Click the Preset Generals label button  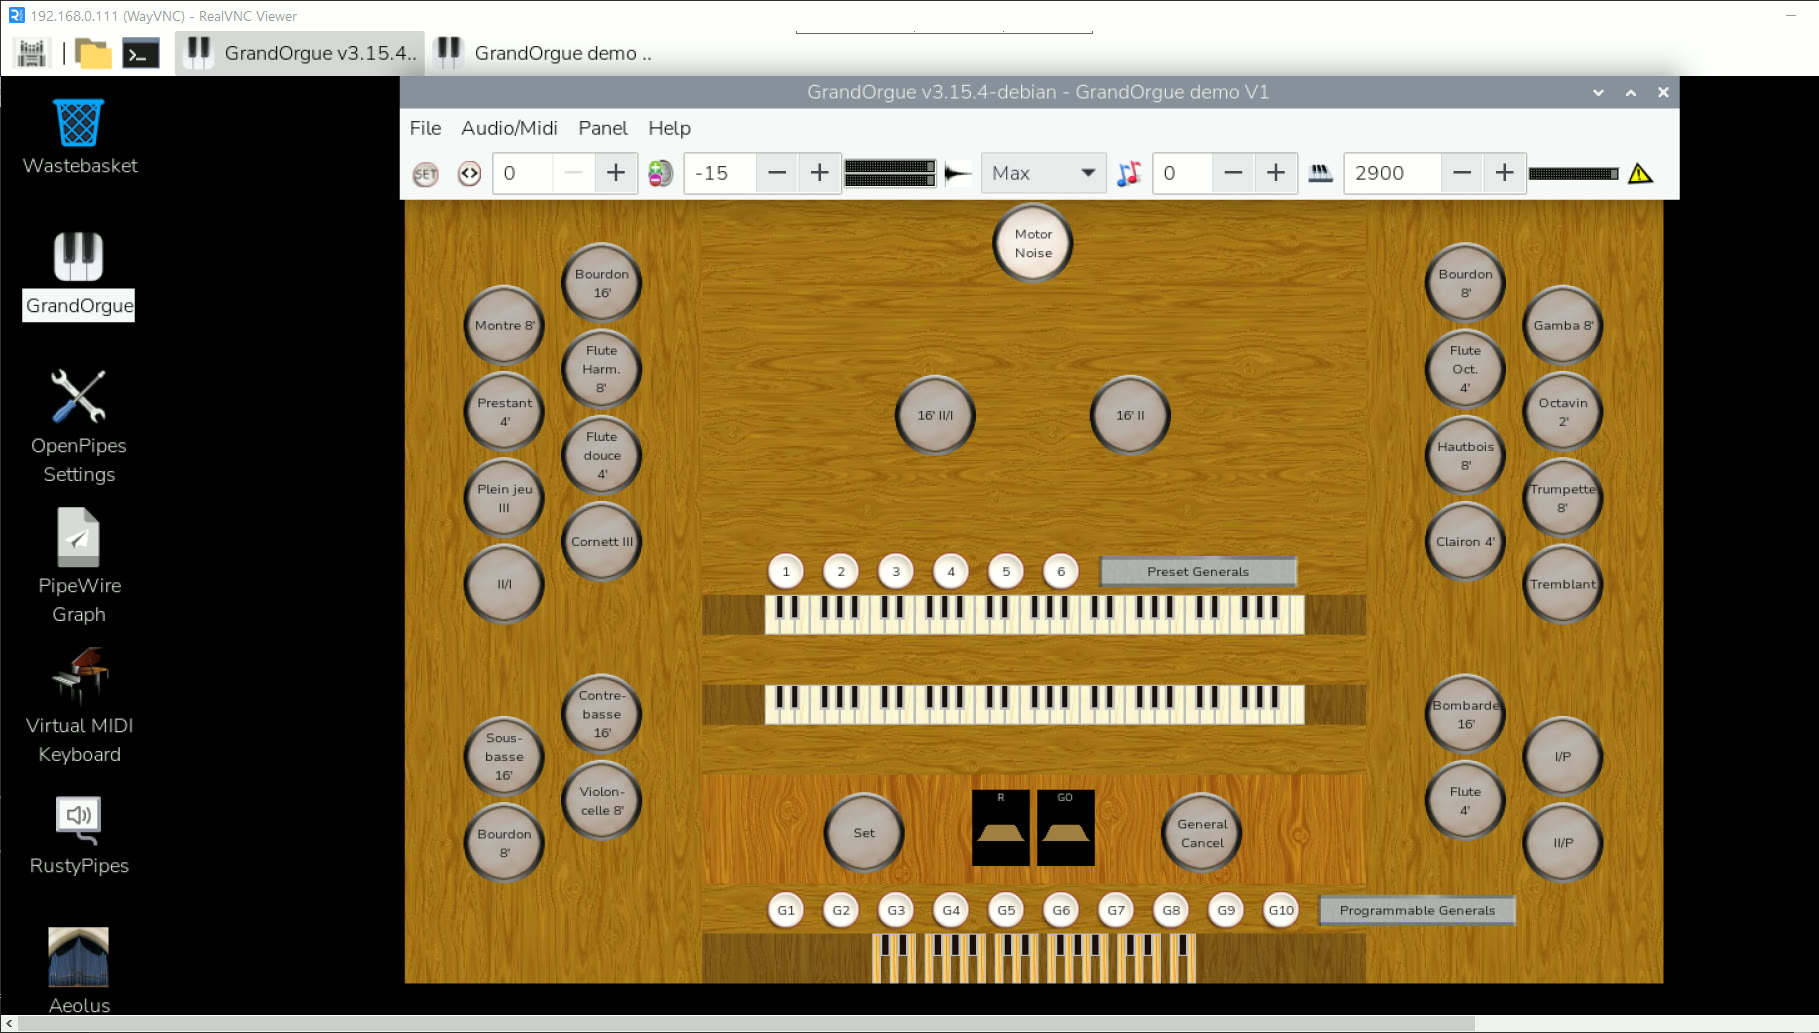[x=1198, y=572]
